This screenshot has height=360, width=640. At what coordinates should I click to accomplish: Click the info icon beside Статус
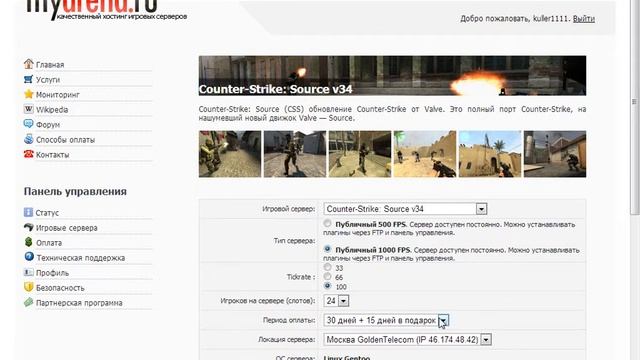28,212
